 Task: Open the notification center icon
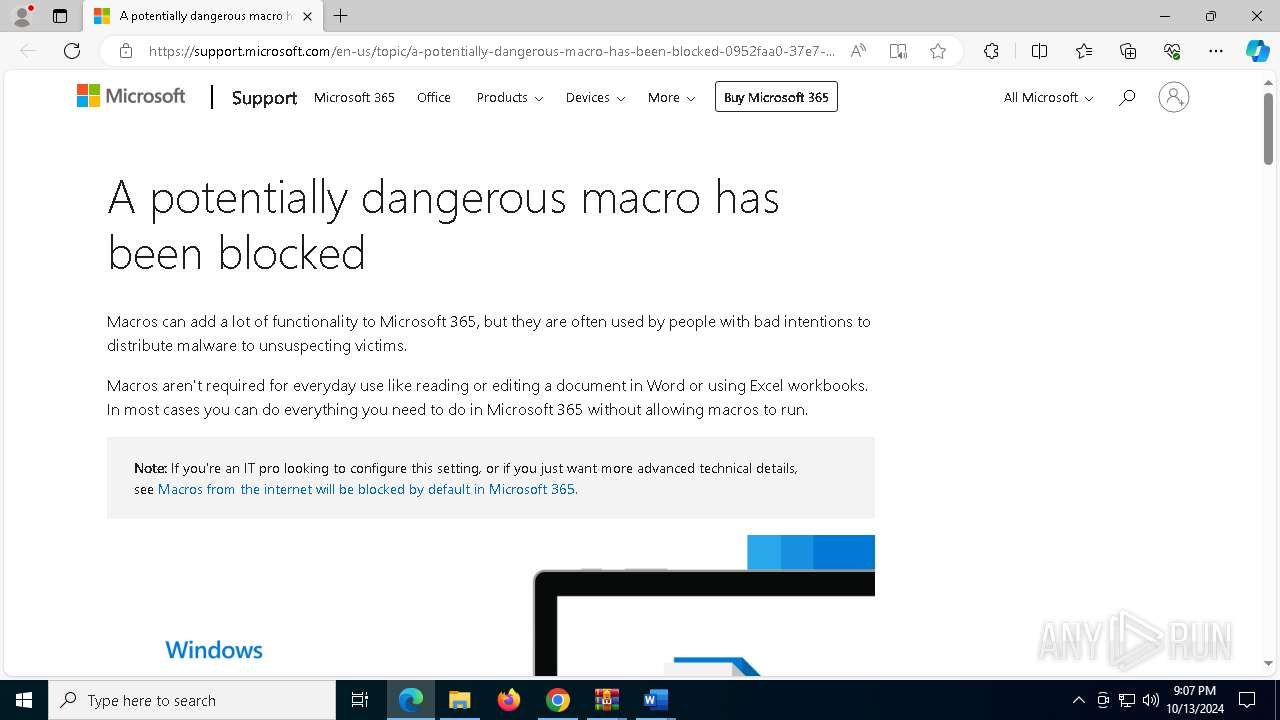point(1247,700)
